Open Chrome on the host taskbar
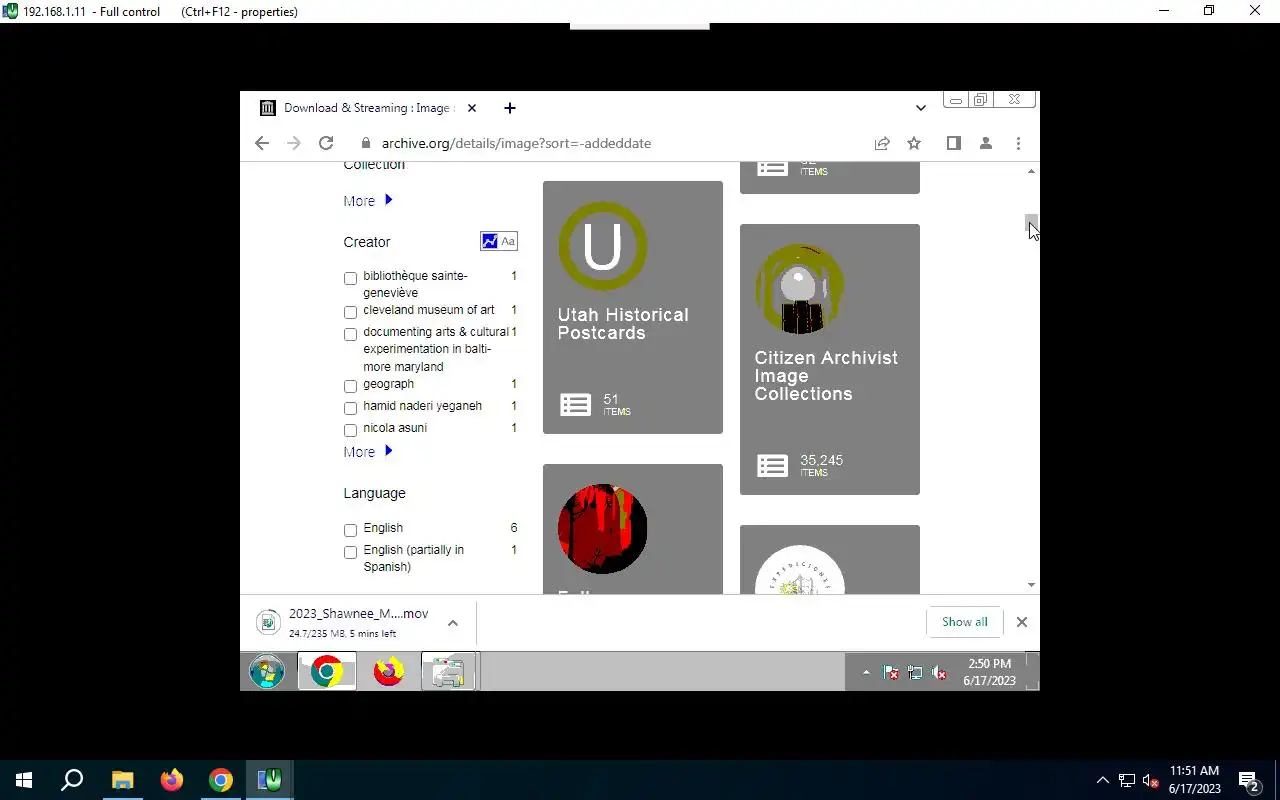Image resolution: width=1280 pixels, height=800 pixels. click(x=221, y=780)
